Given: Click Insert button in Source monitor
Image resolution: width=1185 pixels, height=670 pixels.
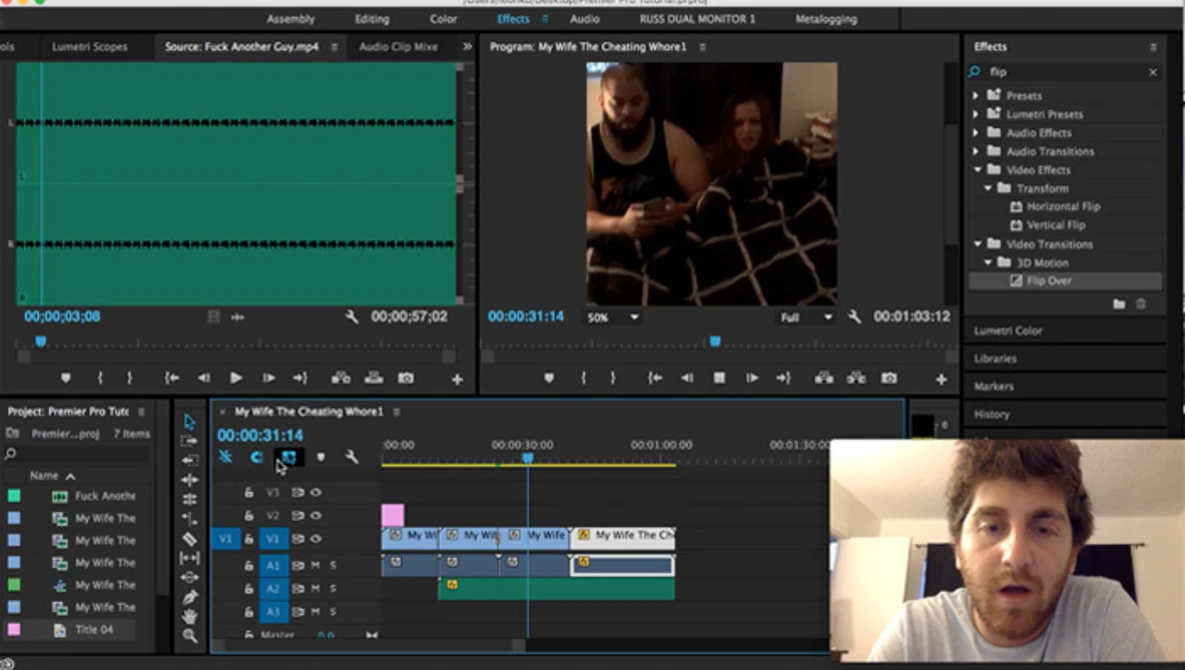Looking at the screenshot, I should click(341, 378).
